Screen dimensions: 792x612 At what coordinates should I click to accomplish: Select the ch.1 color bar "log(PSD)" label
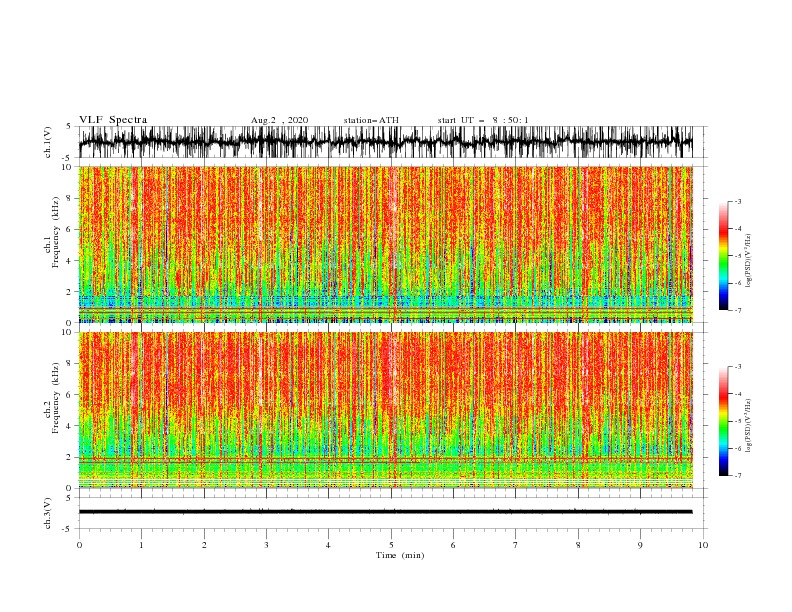point(748,261)
